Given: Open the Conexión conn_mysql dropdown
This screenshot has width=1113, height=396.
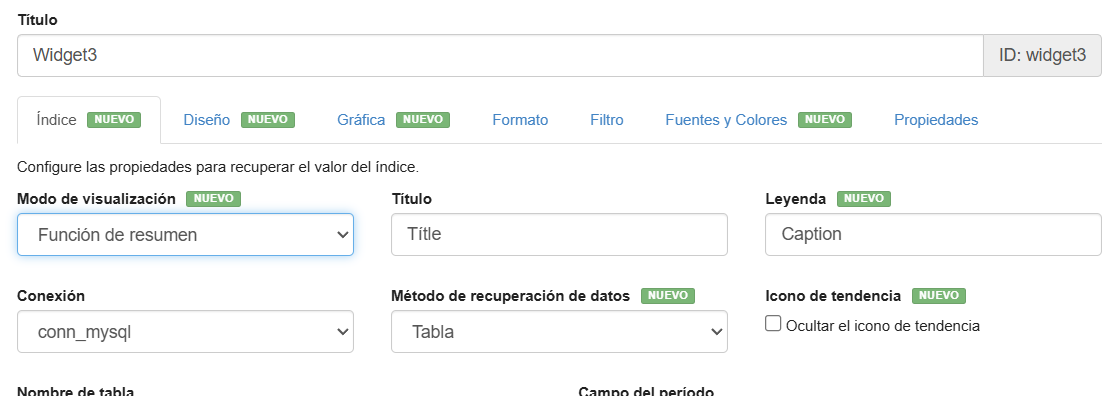Looking at the screenshot, I should 185,331.
